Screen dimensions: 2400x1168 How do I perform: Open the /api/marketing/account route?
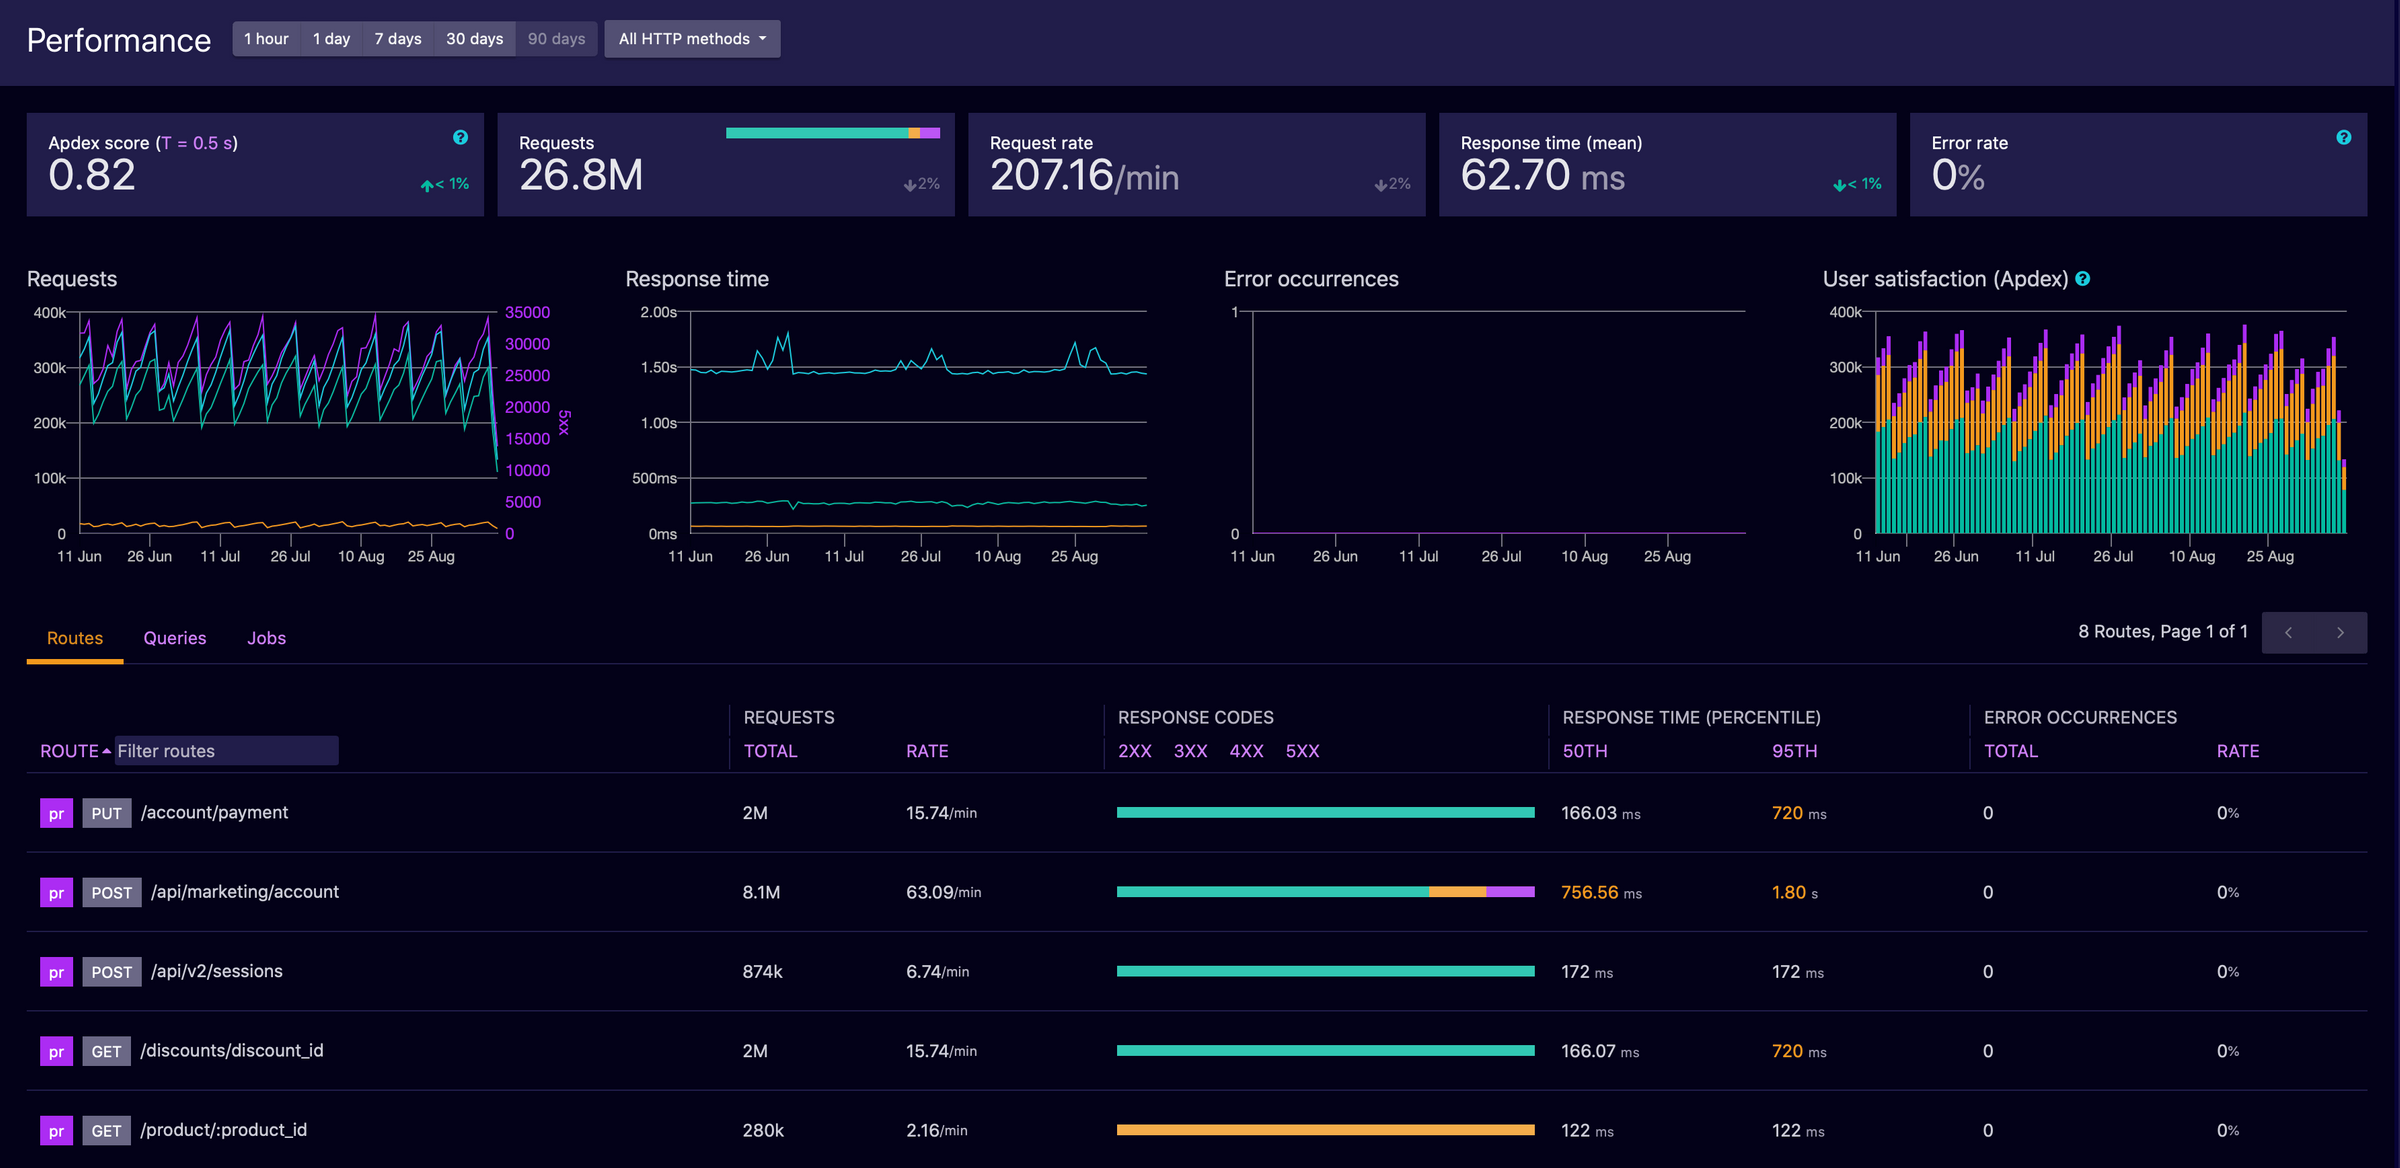(245, 891)
